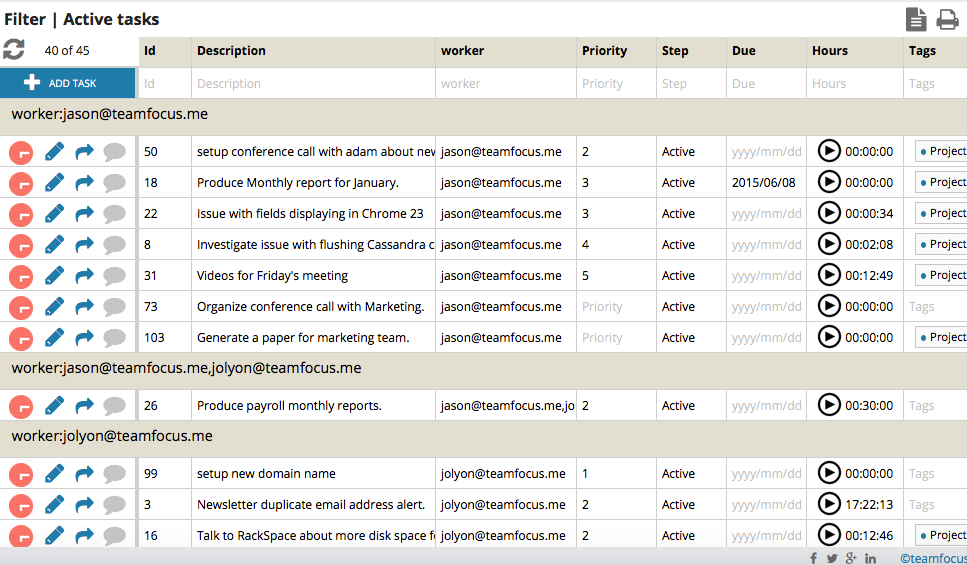Screen dimensions: 967x565
Task: Start timer for Newsletter duplicate email task
Action: (x=829, y=504)
